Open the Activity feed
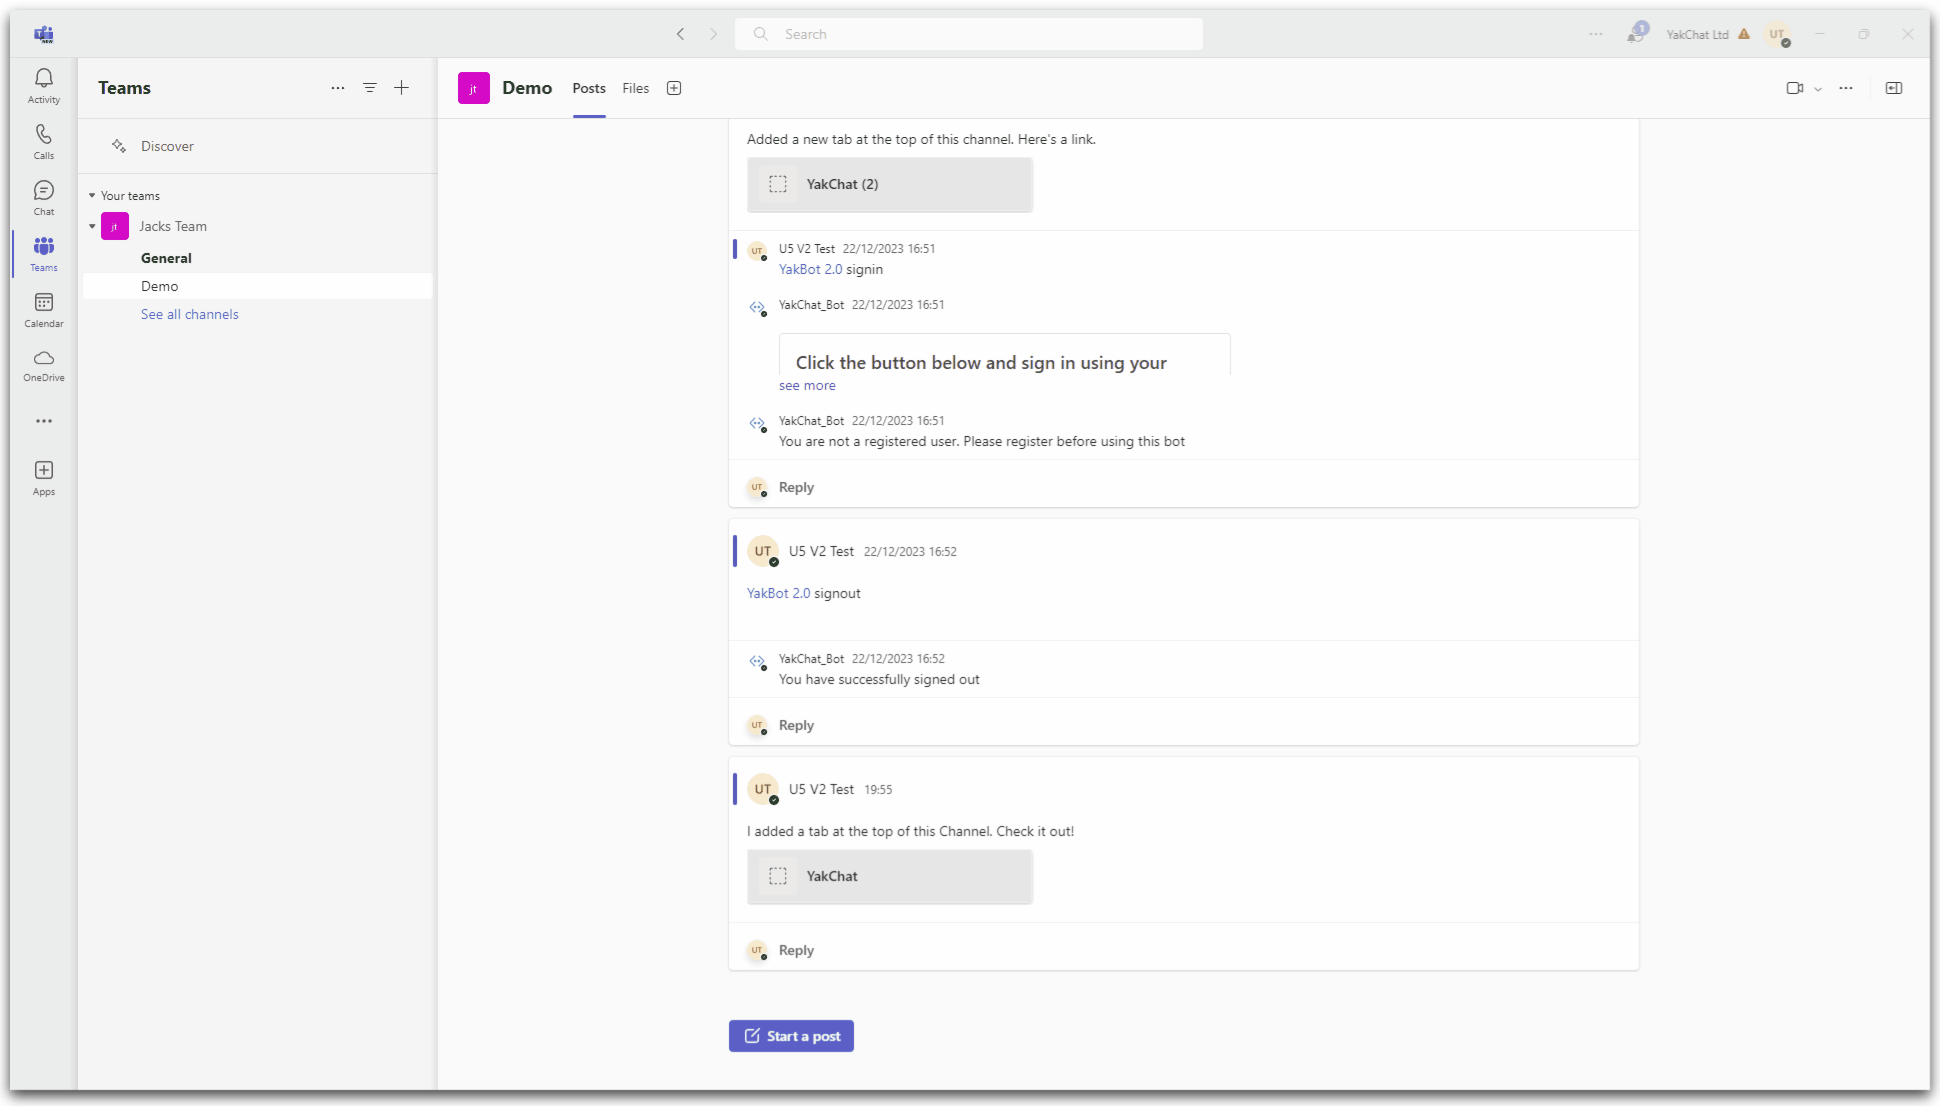Viewport: 1940px width, 1106px height. (44, 86)
